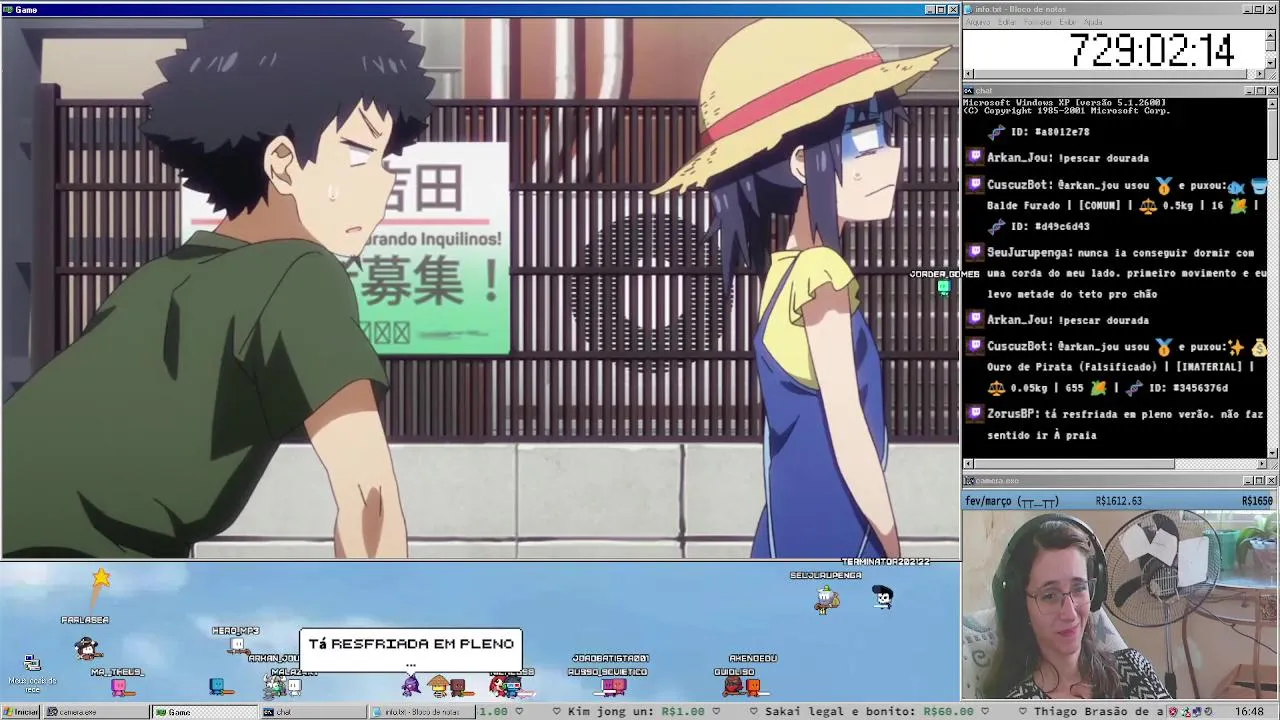
Task: Click the notepad vertical scrollbar down arrow
Action: coord(1272,62)
